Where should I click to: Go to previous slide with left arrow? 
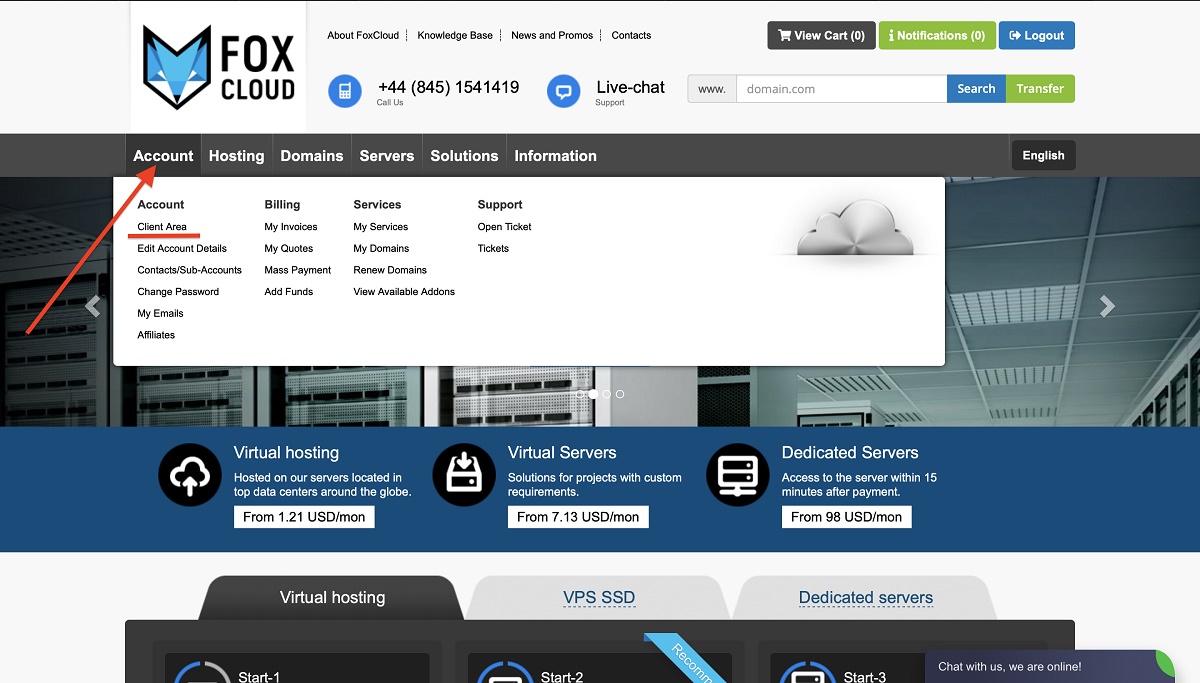pos(93,306)
